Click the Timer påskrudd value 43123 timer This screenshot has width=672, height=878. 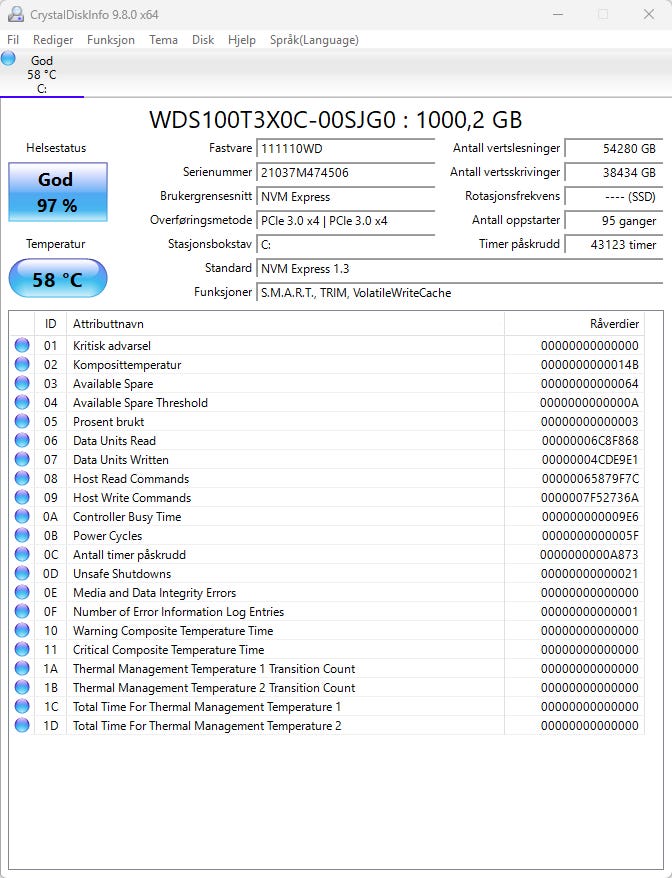[614, 245]
